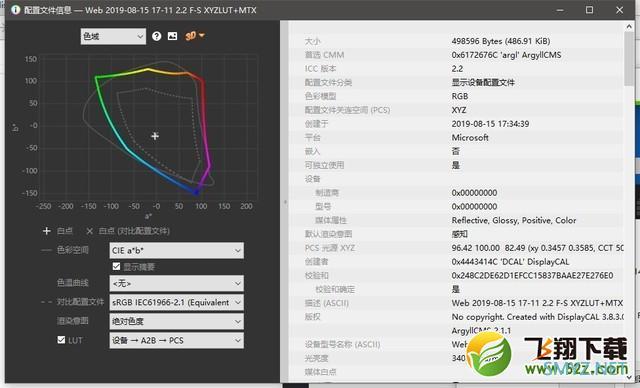Click the splitter handle between the panels
Image resolution: width=640 pixels, height=388 pixels.
[x=285, y=202]
